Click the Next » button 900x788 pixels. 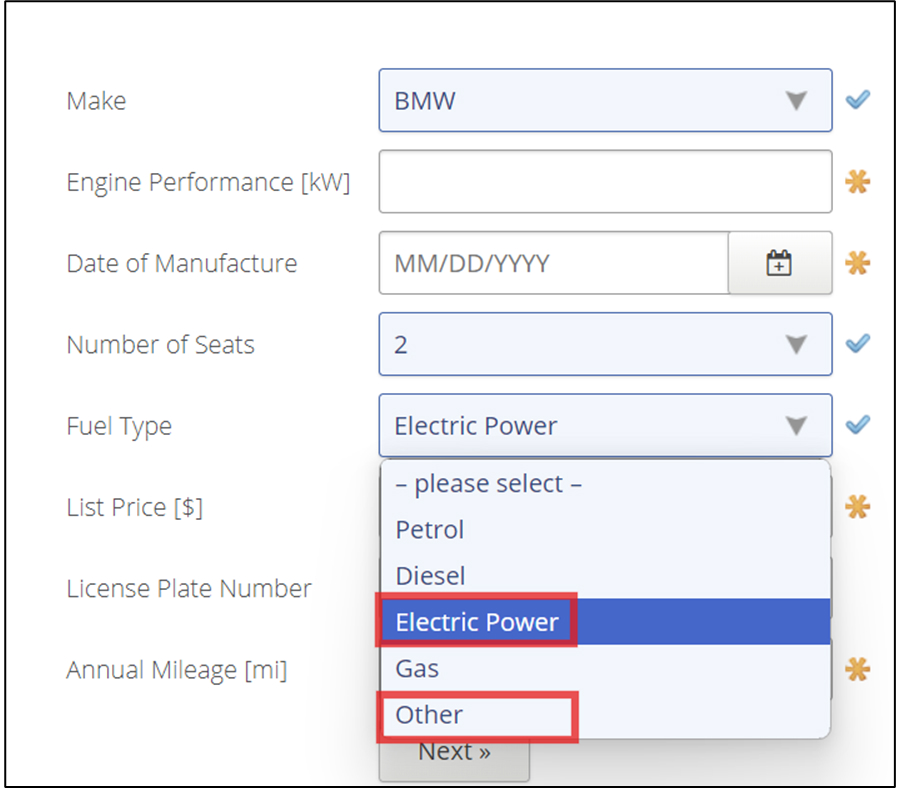(454, 759)
